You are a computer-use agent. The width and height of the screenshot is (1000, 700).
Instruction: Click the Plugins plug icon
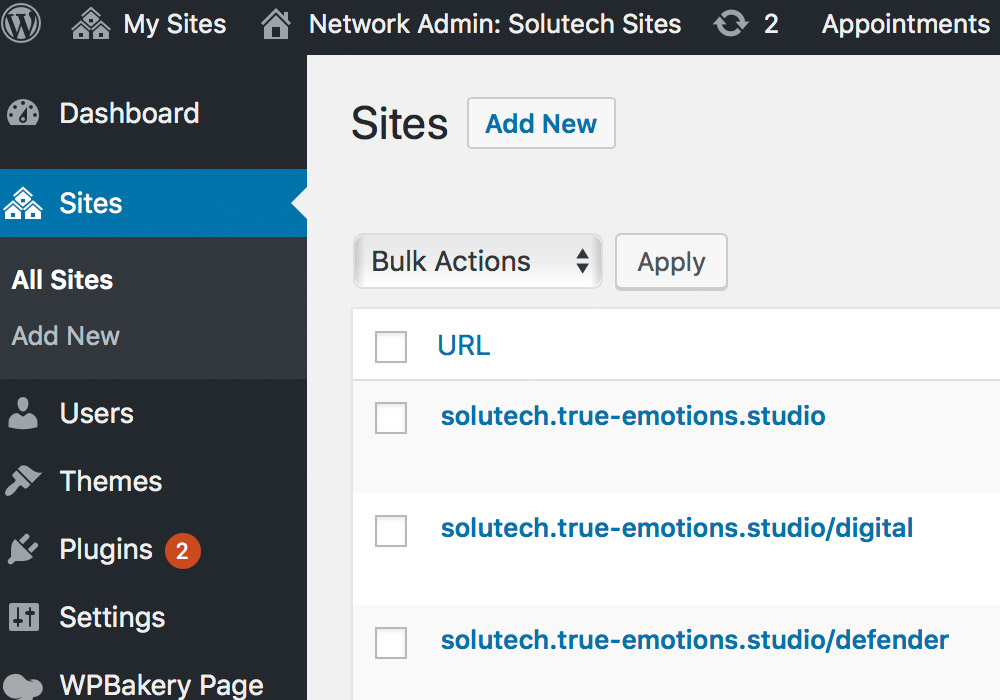click(23, 549)
